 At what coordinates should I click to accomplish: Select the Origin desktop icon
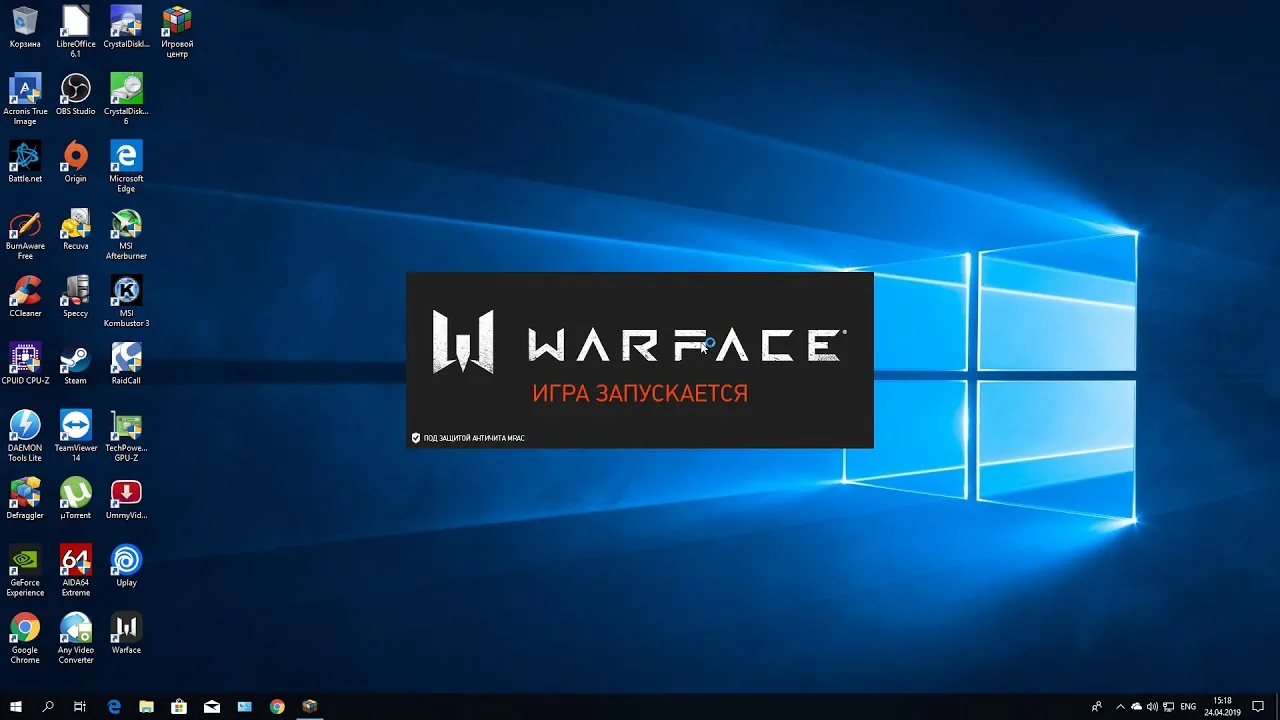pyautogui.click(x=75, y=162)
